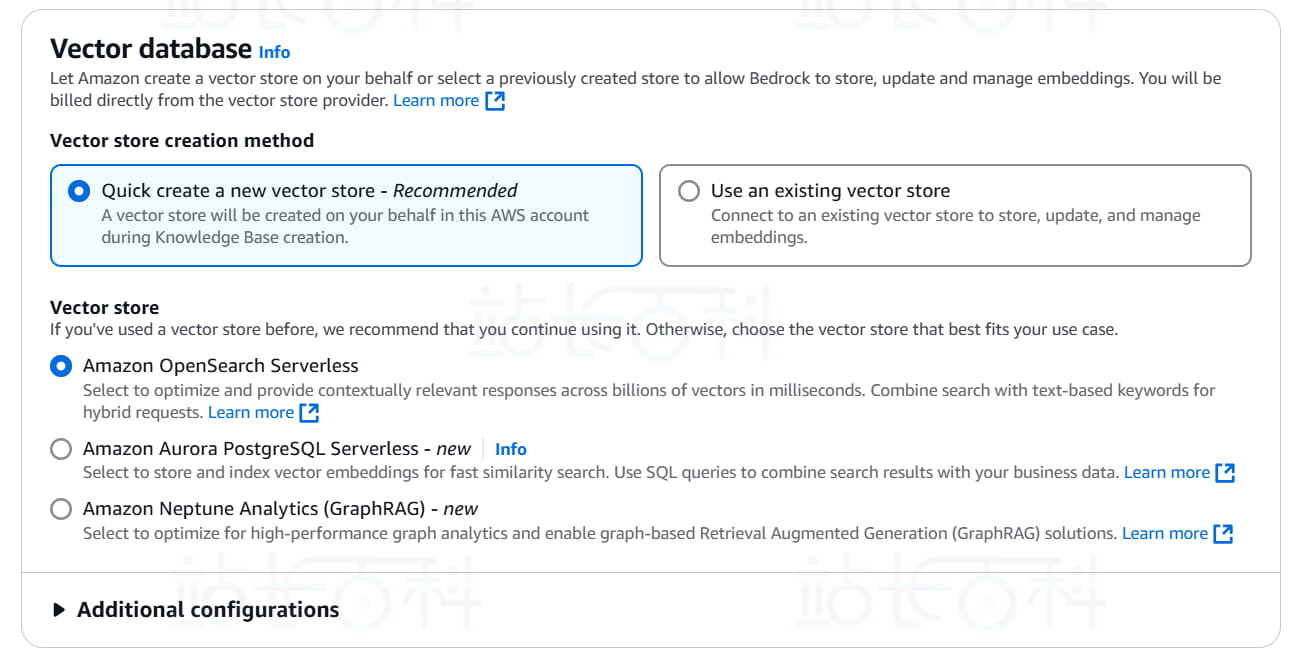Click external link icon on Neptune Analytics row
Screen dimensions: 1293x662
pyautogui.click(x=1223, y=534)
